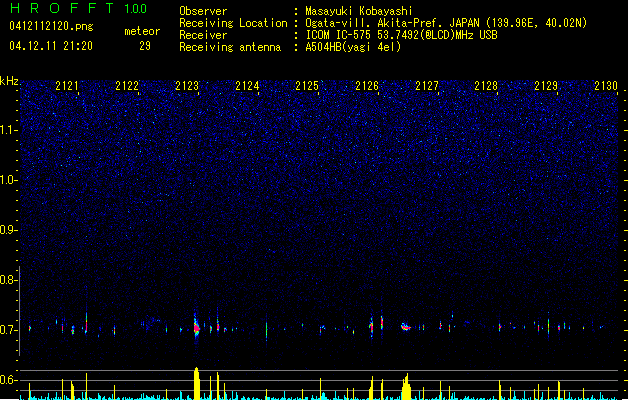629x400 pixels.
Task: Click the curved meteor echo before 2127
Action: [406, 327]
